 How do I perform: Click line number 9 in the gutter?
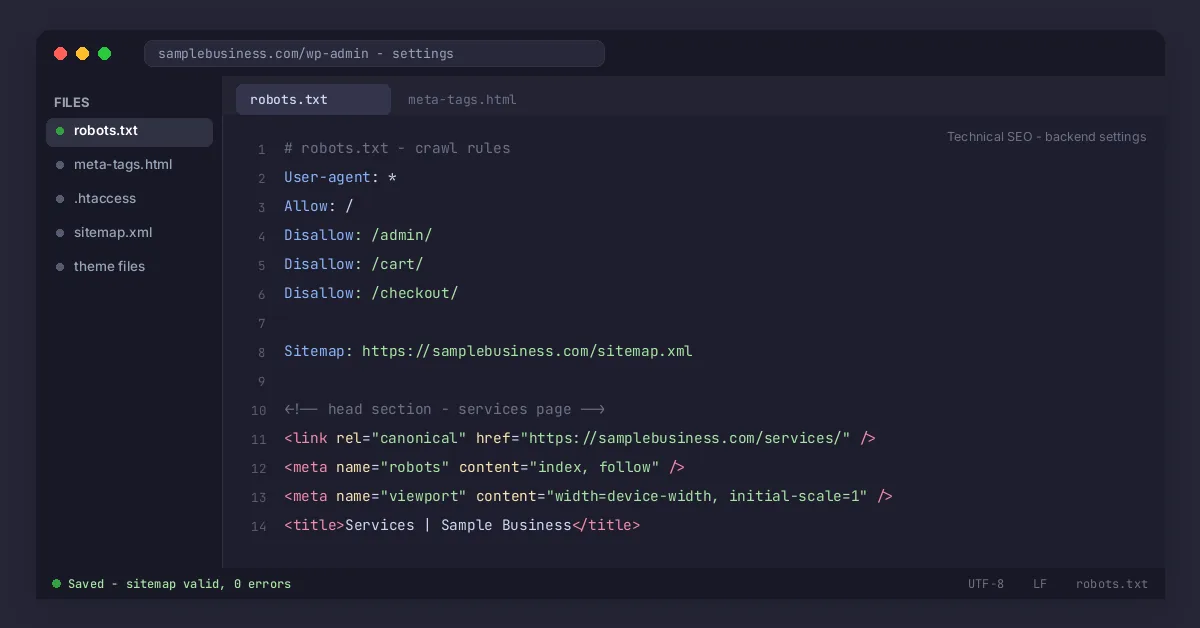click(x=262, y=382)
